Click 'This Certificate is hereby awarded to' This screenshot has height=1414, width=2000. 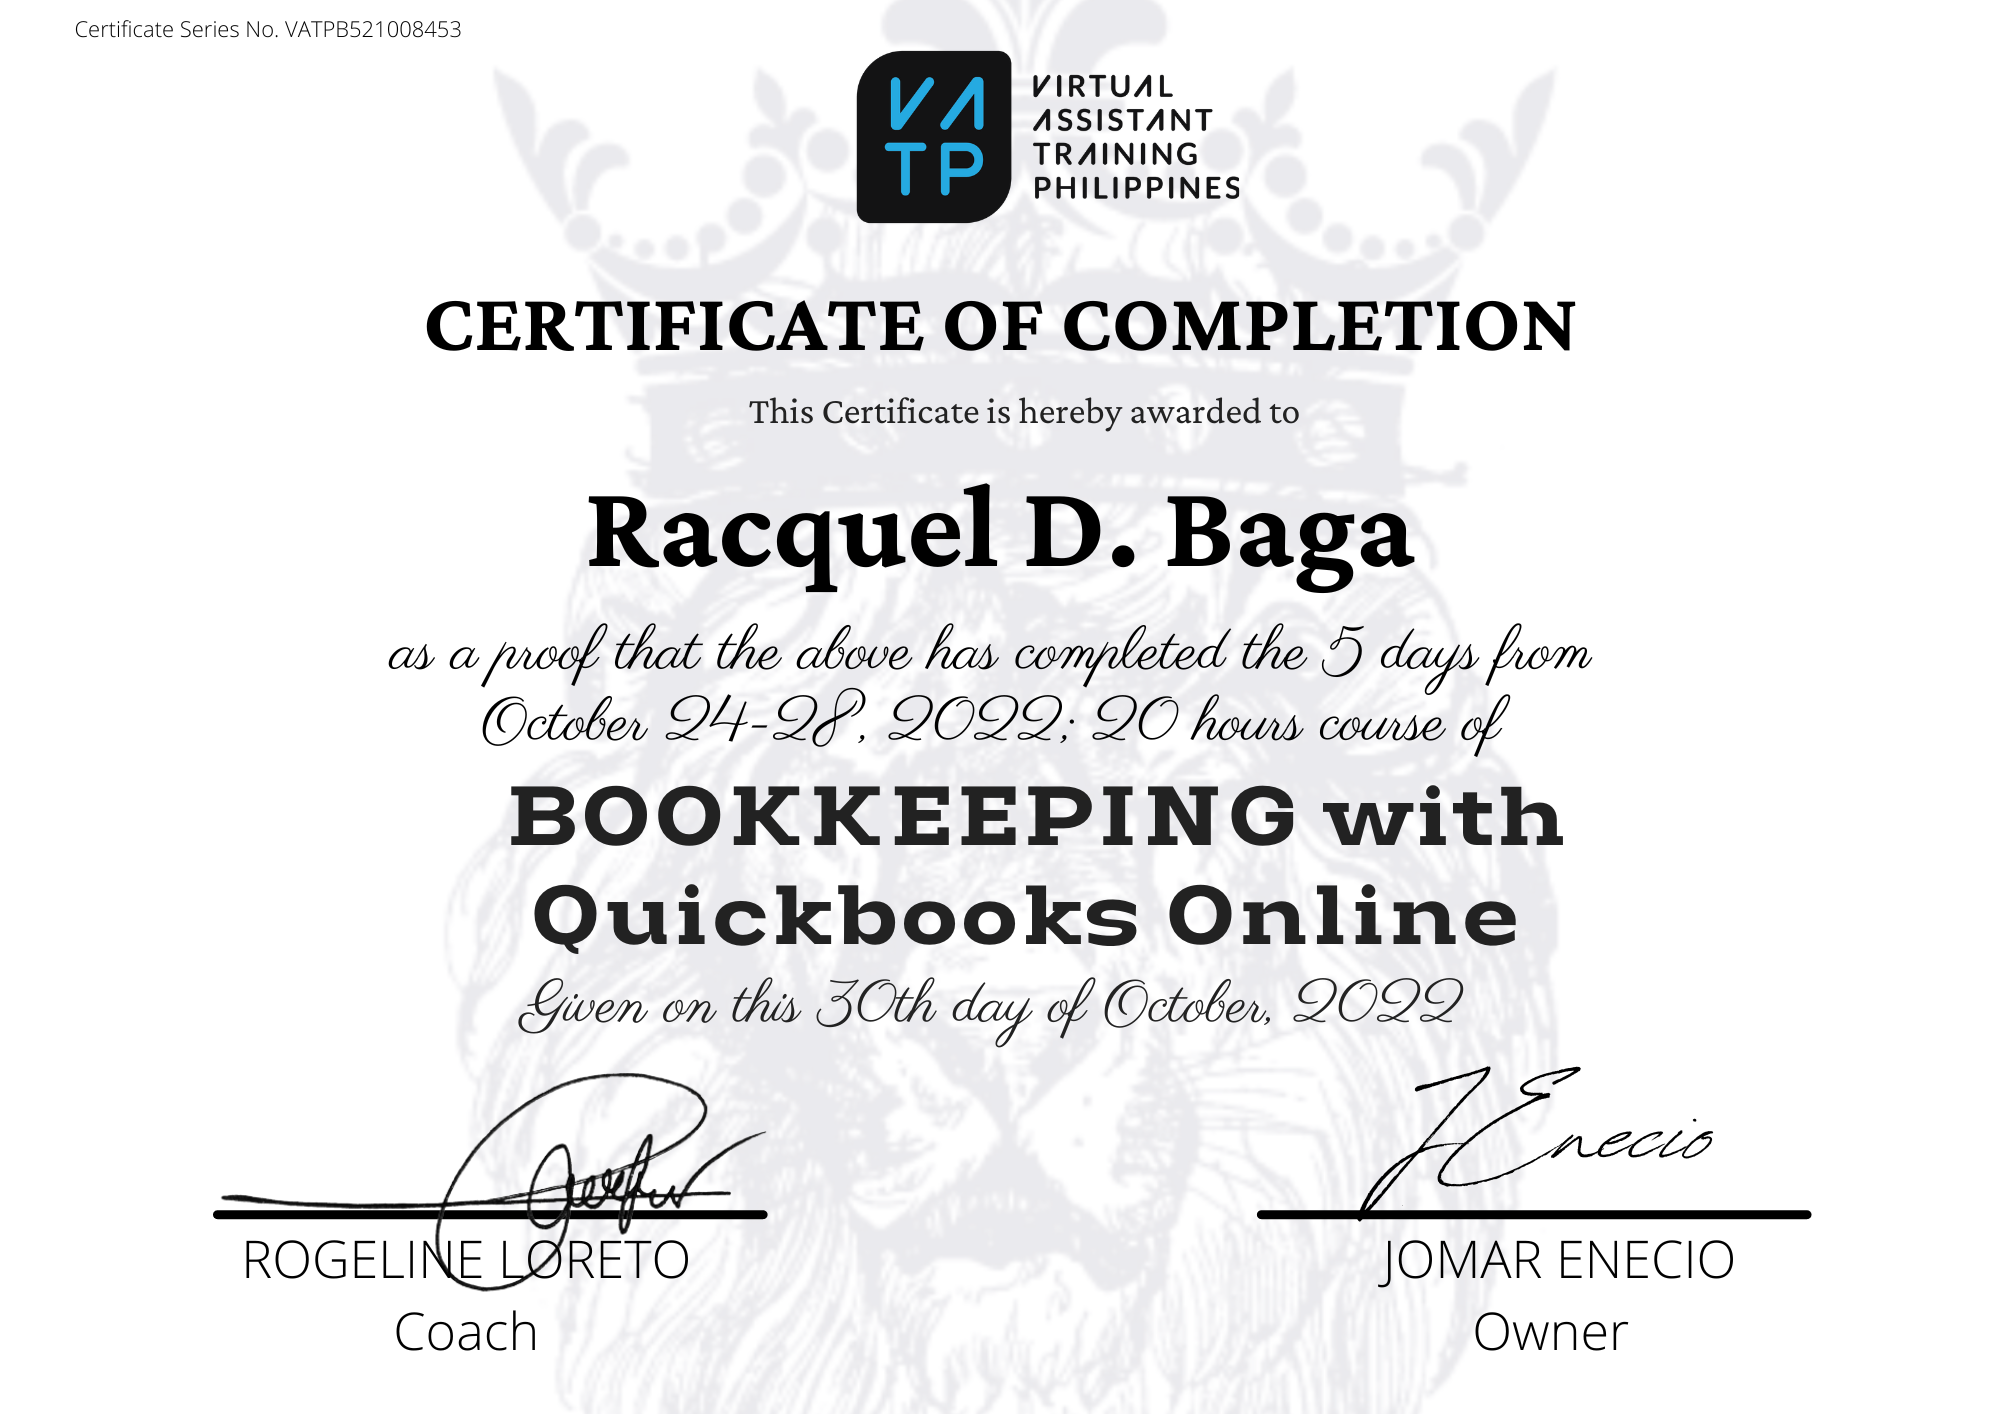pos(1024,412)
